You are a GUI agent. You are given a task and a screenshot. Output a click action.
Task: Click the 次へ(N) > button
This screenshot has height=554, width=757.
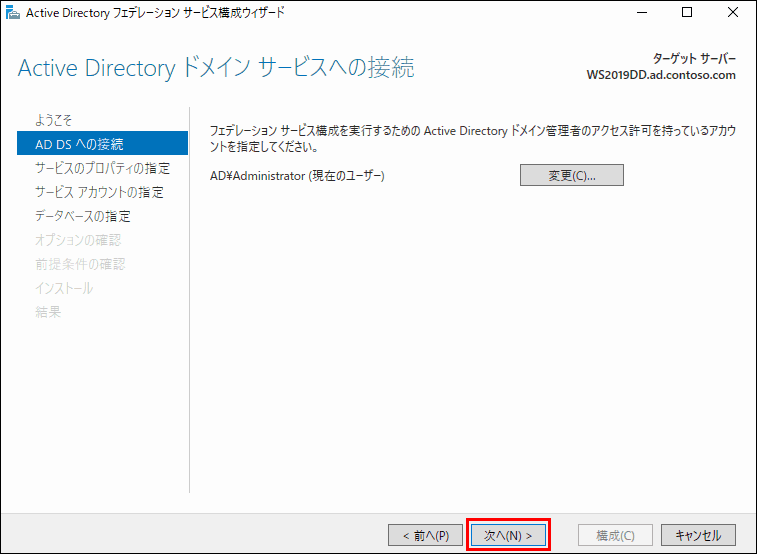click(x=508, y=535)
